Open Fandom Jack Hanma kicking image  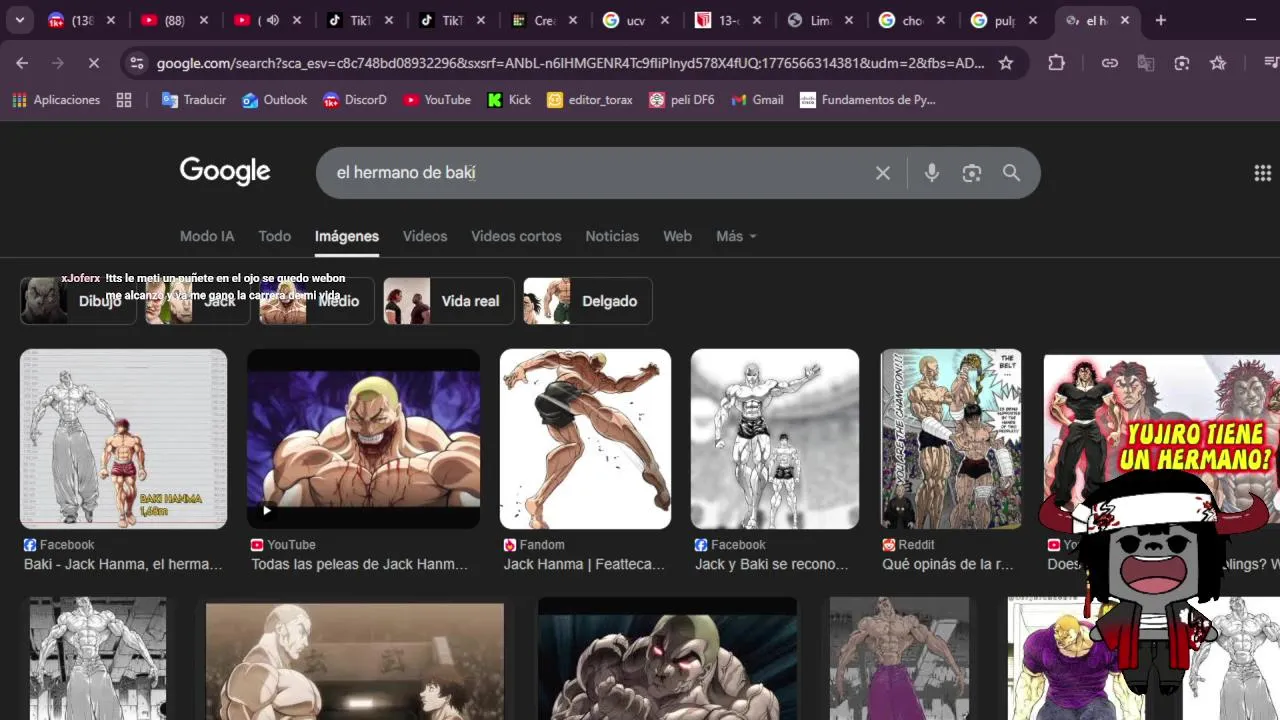[x=585, y=438]
